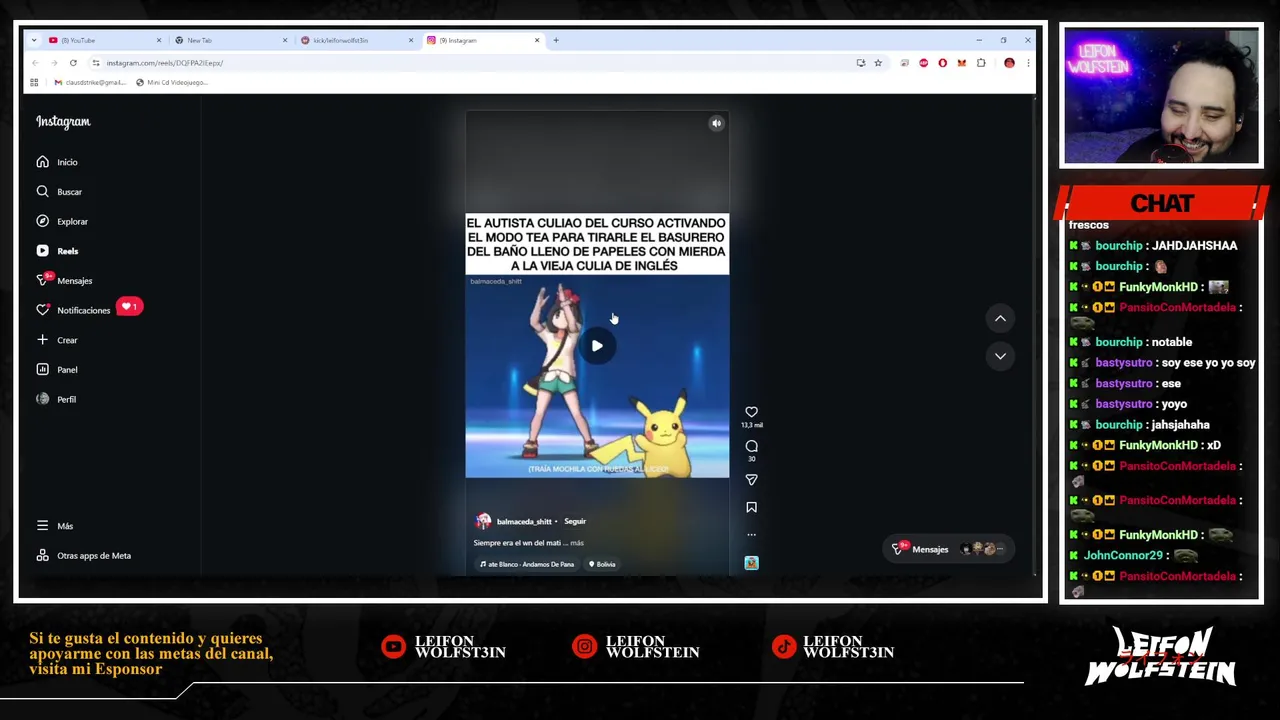1280x720 pixels.
Task: Go to next reel down arrow
Action: click(x=1000, y=356)
